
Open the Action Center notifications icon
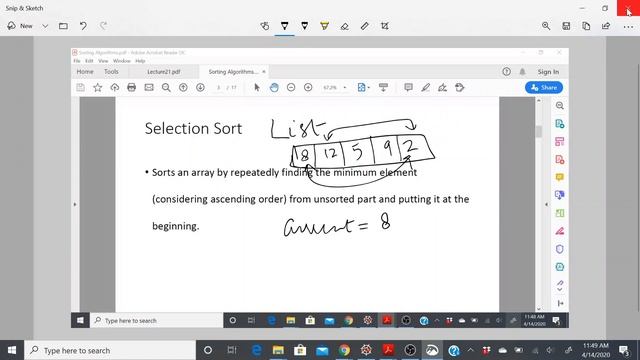point(624,350)
